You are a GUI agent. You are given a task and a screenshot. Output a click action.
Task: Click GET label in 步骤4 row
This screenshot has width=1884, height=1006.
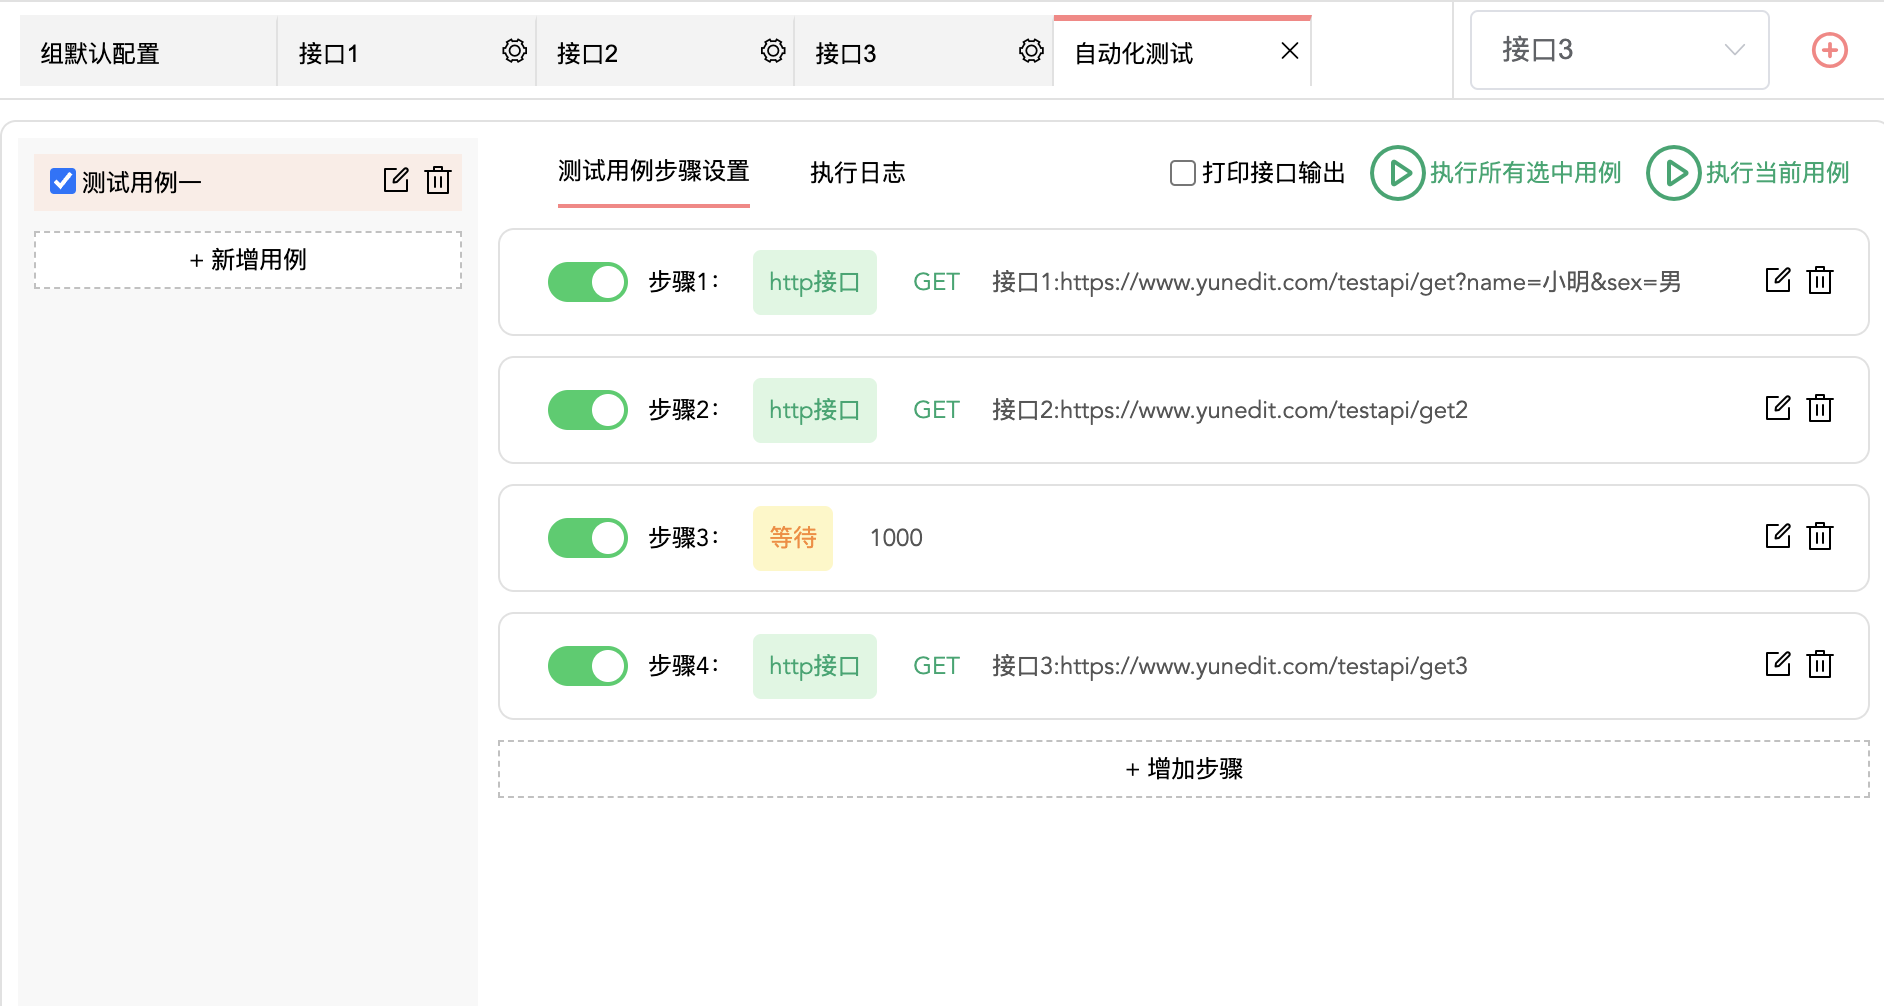(936, 666)
